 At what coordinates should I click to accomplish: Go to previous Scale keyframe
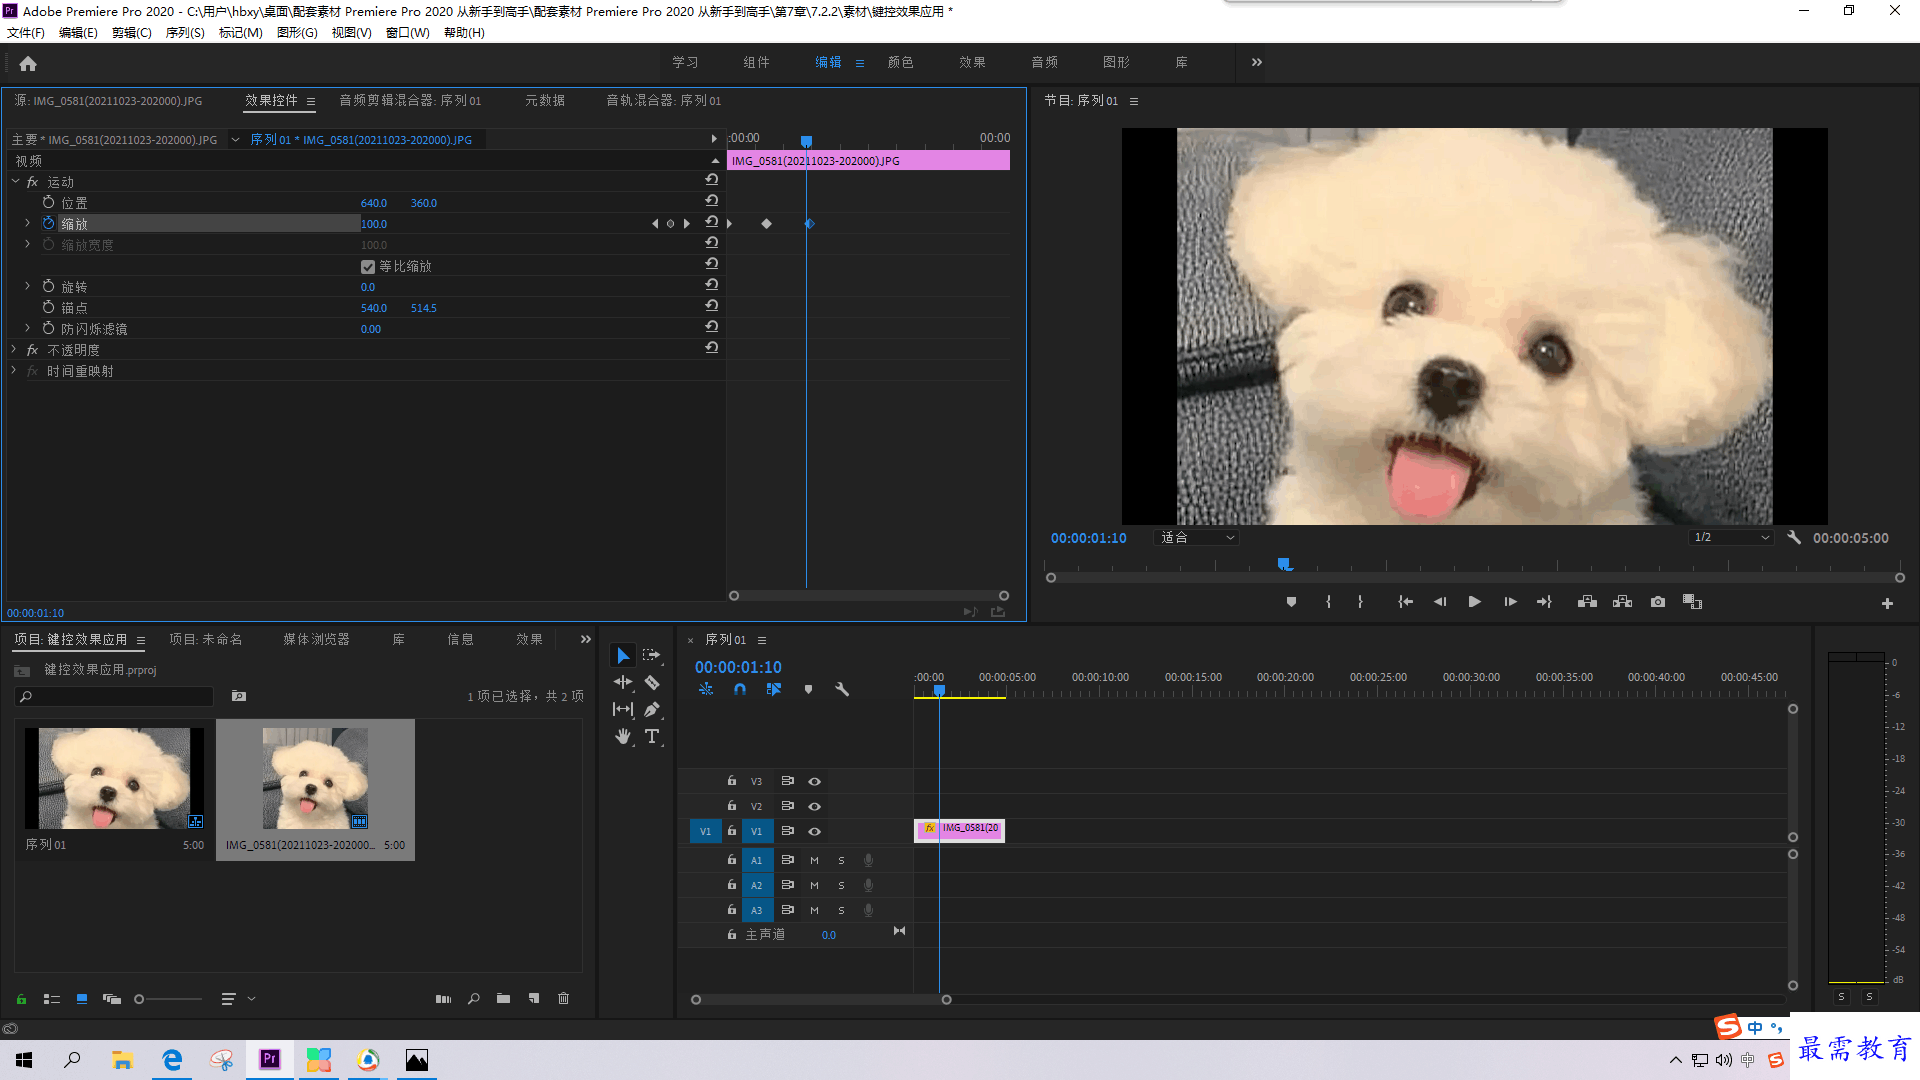pos(655,224)
